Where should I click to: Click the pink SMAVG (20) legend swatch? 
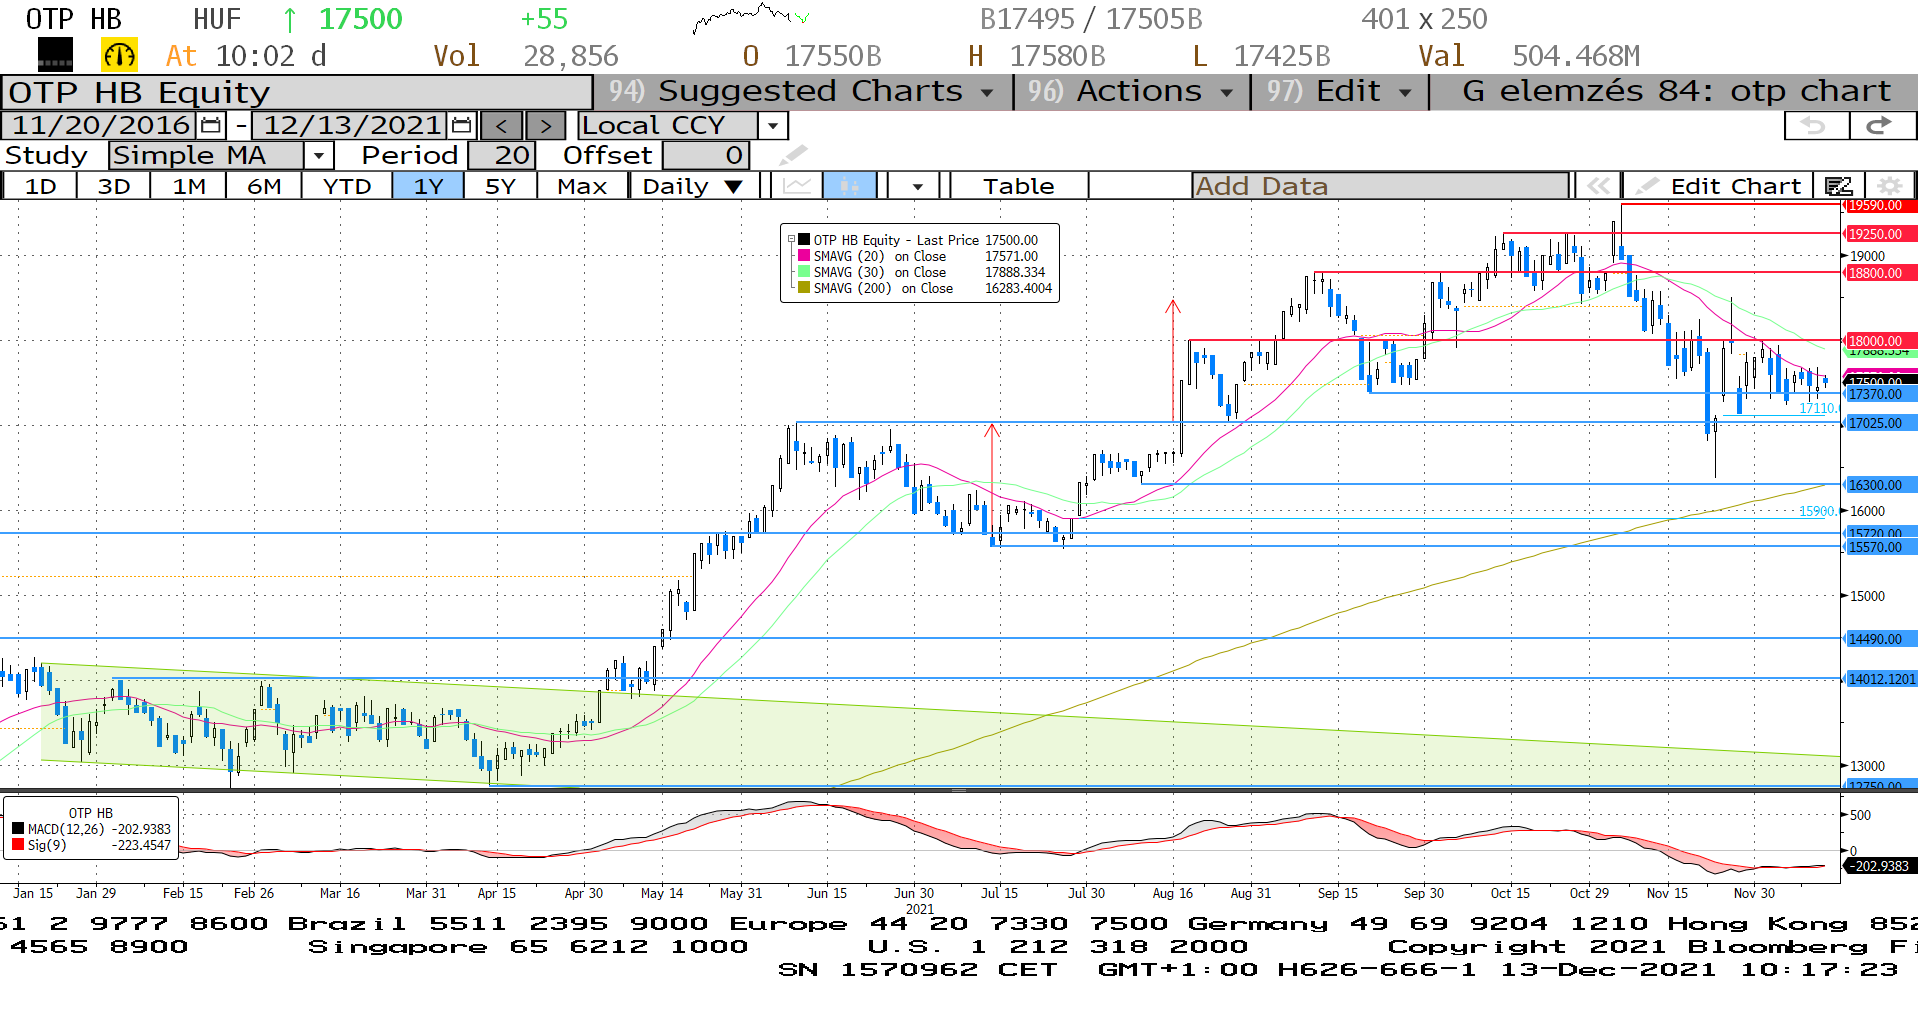coord(804,256)
